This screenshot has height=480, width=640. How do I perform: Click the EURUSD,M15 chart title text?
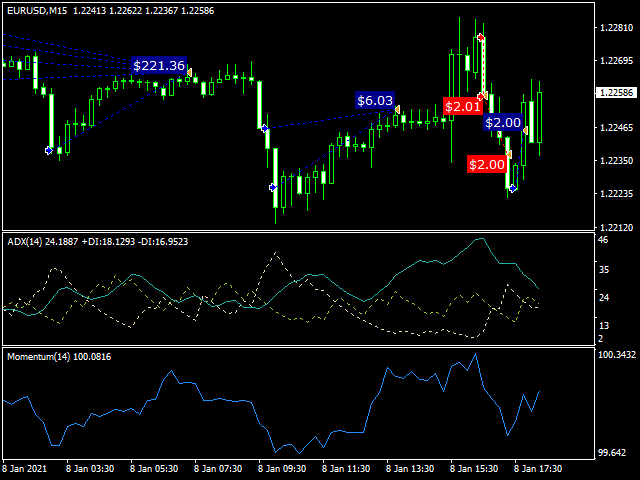37,11
